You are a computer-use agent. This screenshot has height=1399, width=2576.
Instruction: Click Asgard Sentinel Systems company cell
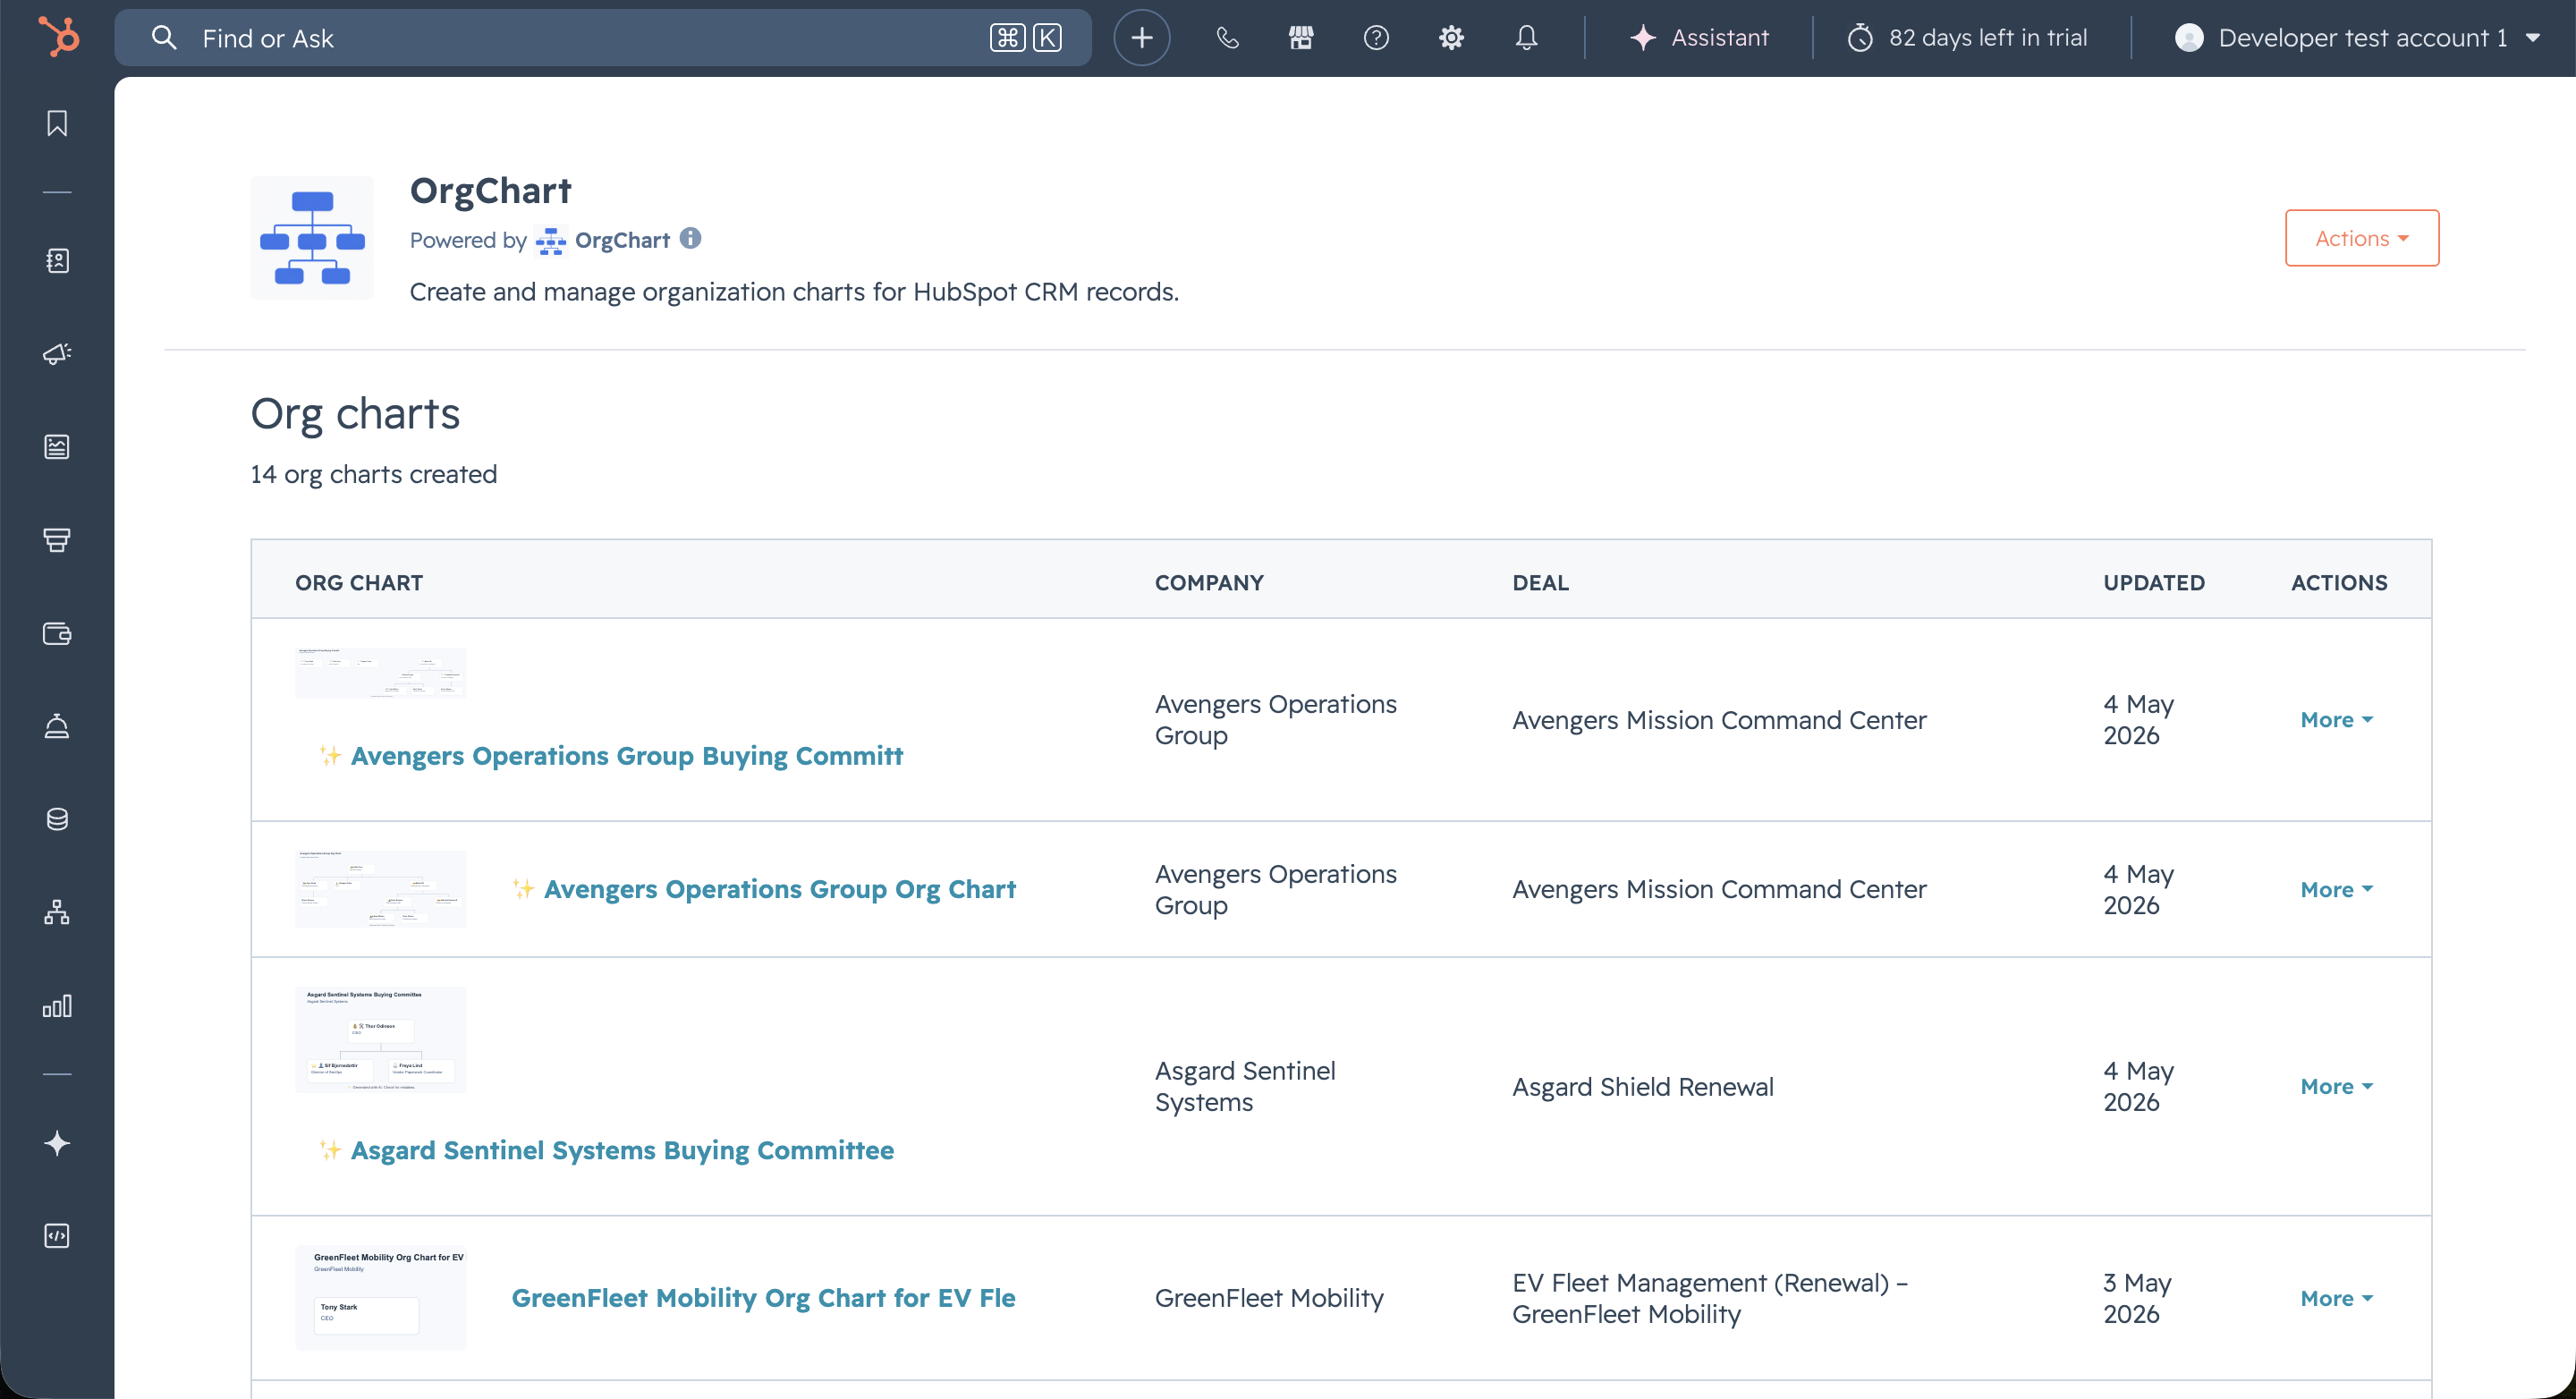(1245, 1087)
